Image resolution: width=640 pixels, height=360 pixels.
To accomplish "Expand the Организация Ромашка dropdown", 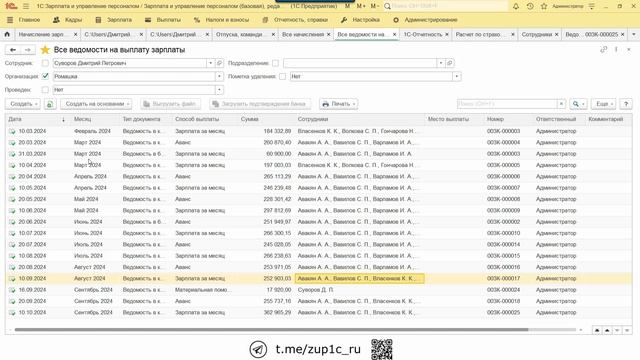I will click(x=219, y=76).
